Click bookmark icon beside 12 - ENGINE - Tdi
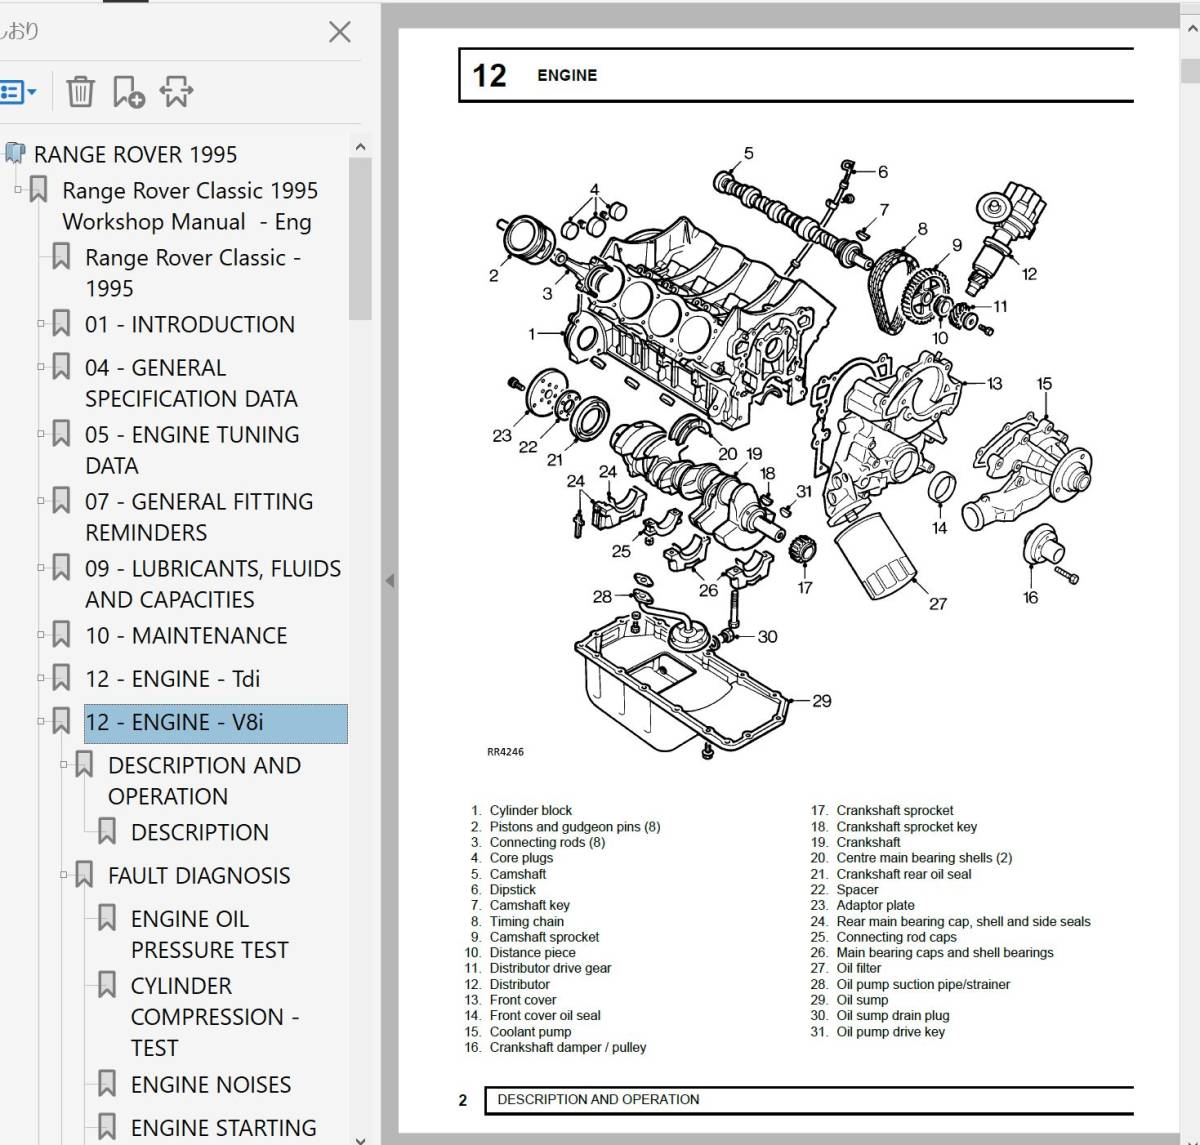This screenshot has height=1145, width=1200. [61, 677]
